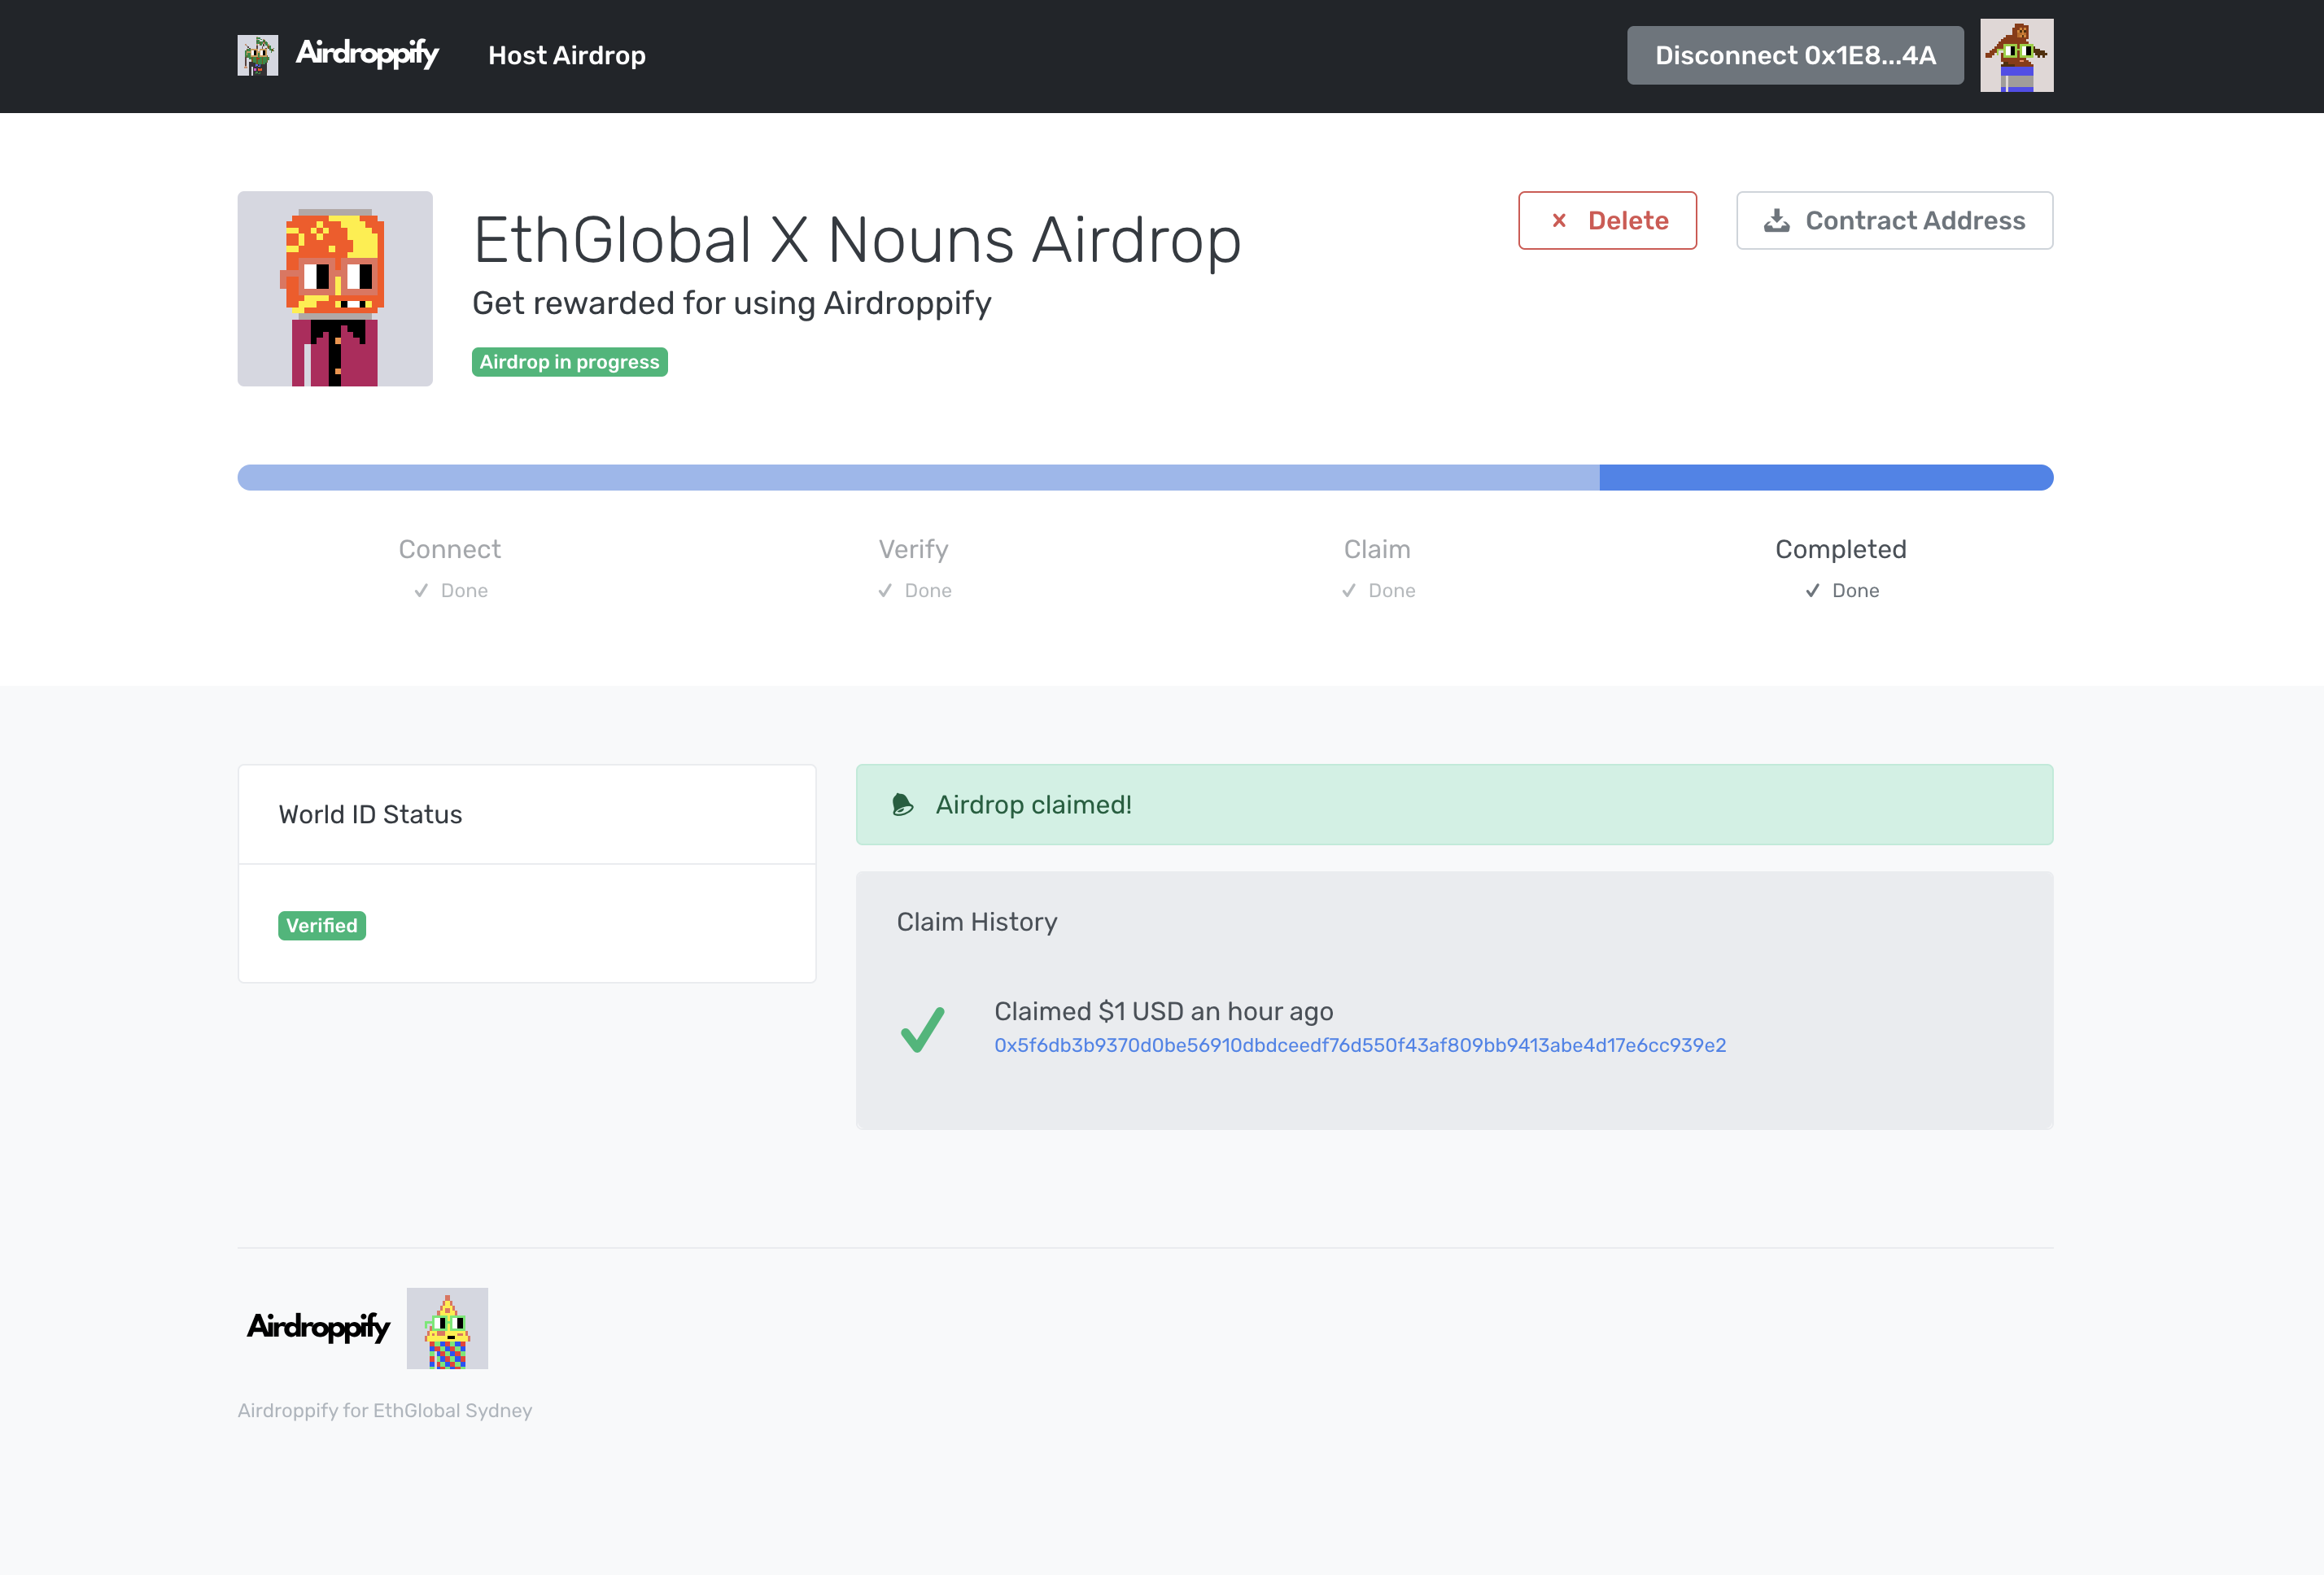Click the 'Airdrop in progress' badge
Screen dimensions: 2324x1575
point(569,362)
